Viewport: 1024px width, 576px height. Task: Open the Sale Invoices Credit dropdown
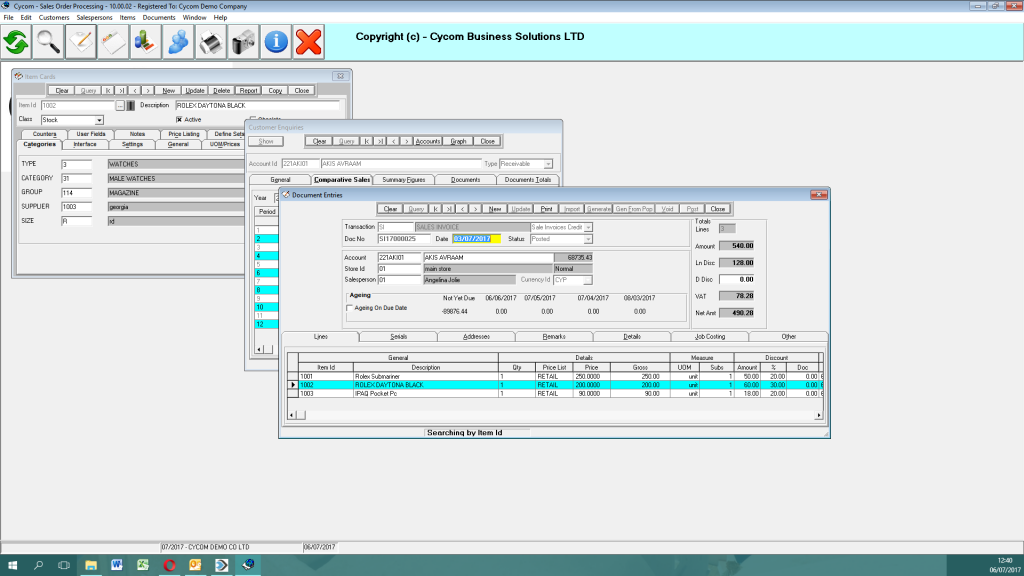click(x=588, y=227)
